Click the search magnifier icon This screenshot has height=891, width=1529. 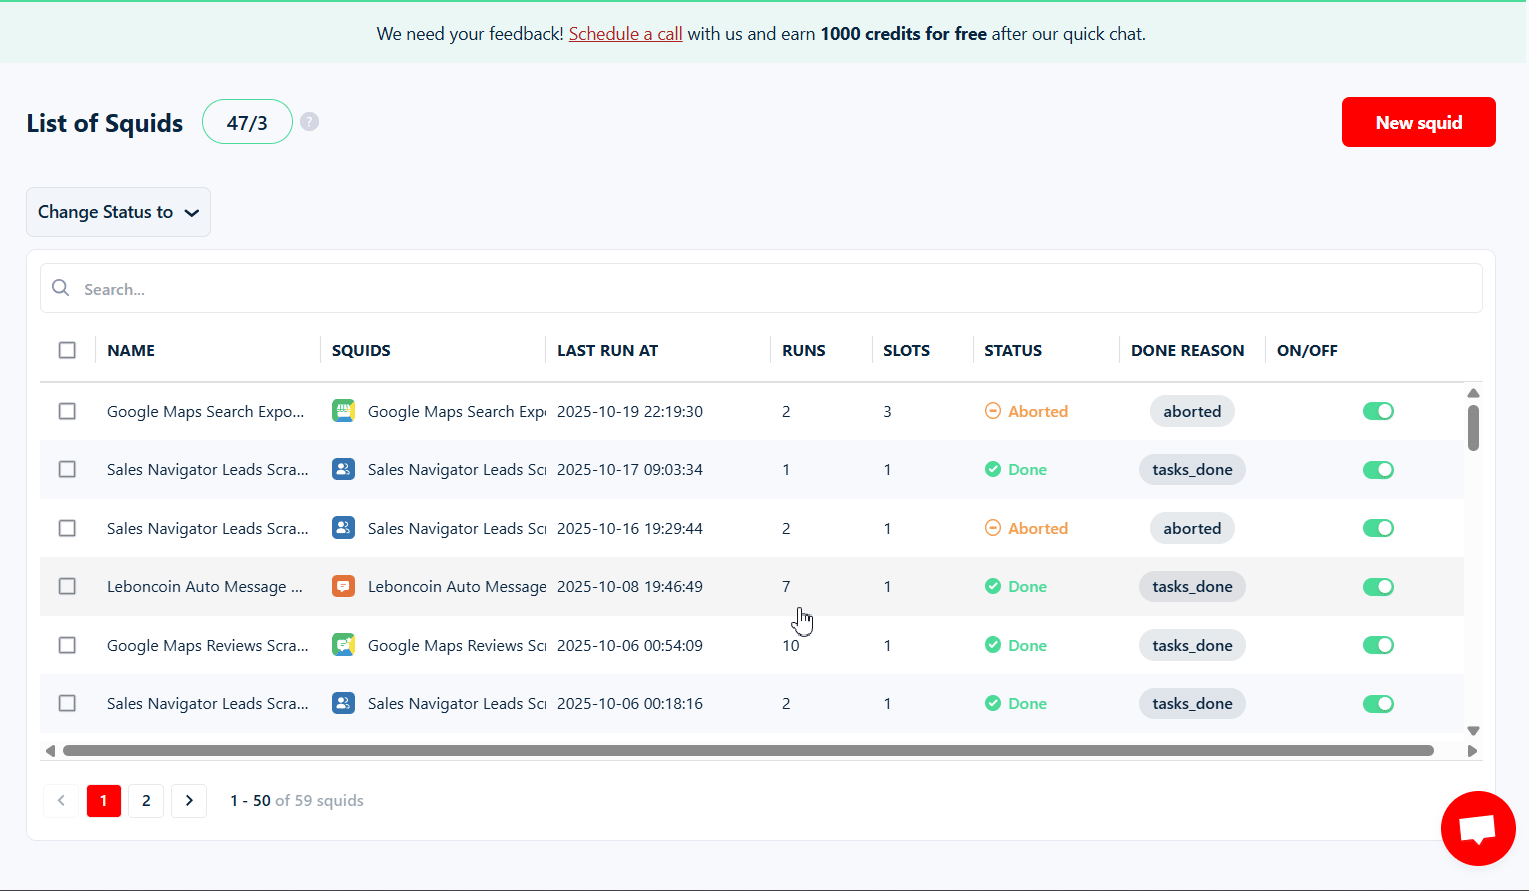60,288
